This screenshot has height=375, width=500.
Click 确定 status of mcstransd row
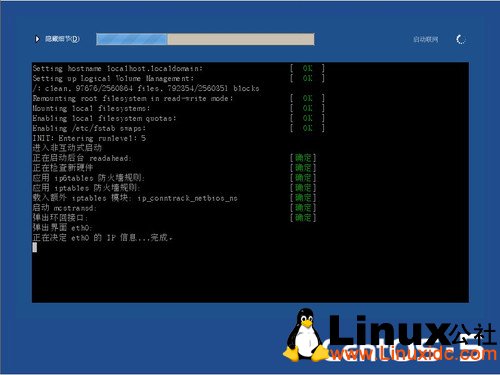303,208
